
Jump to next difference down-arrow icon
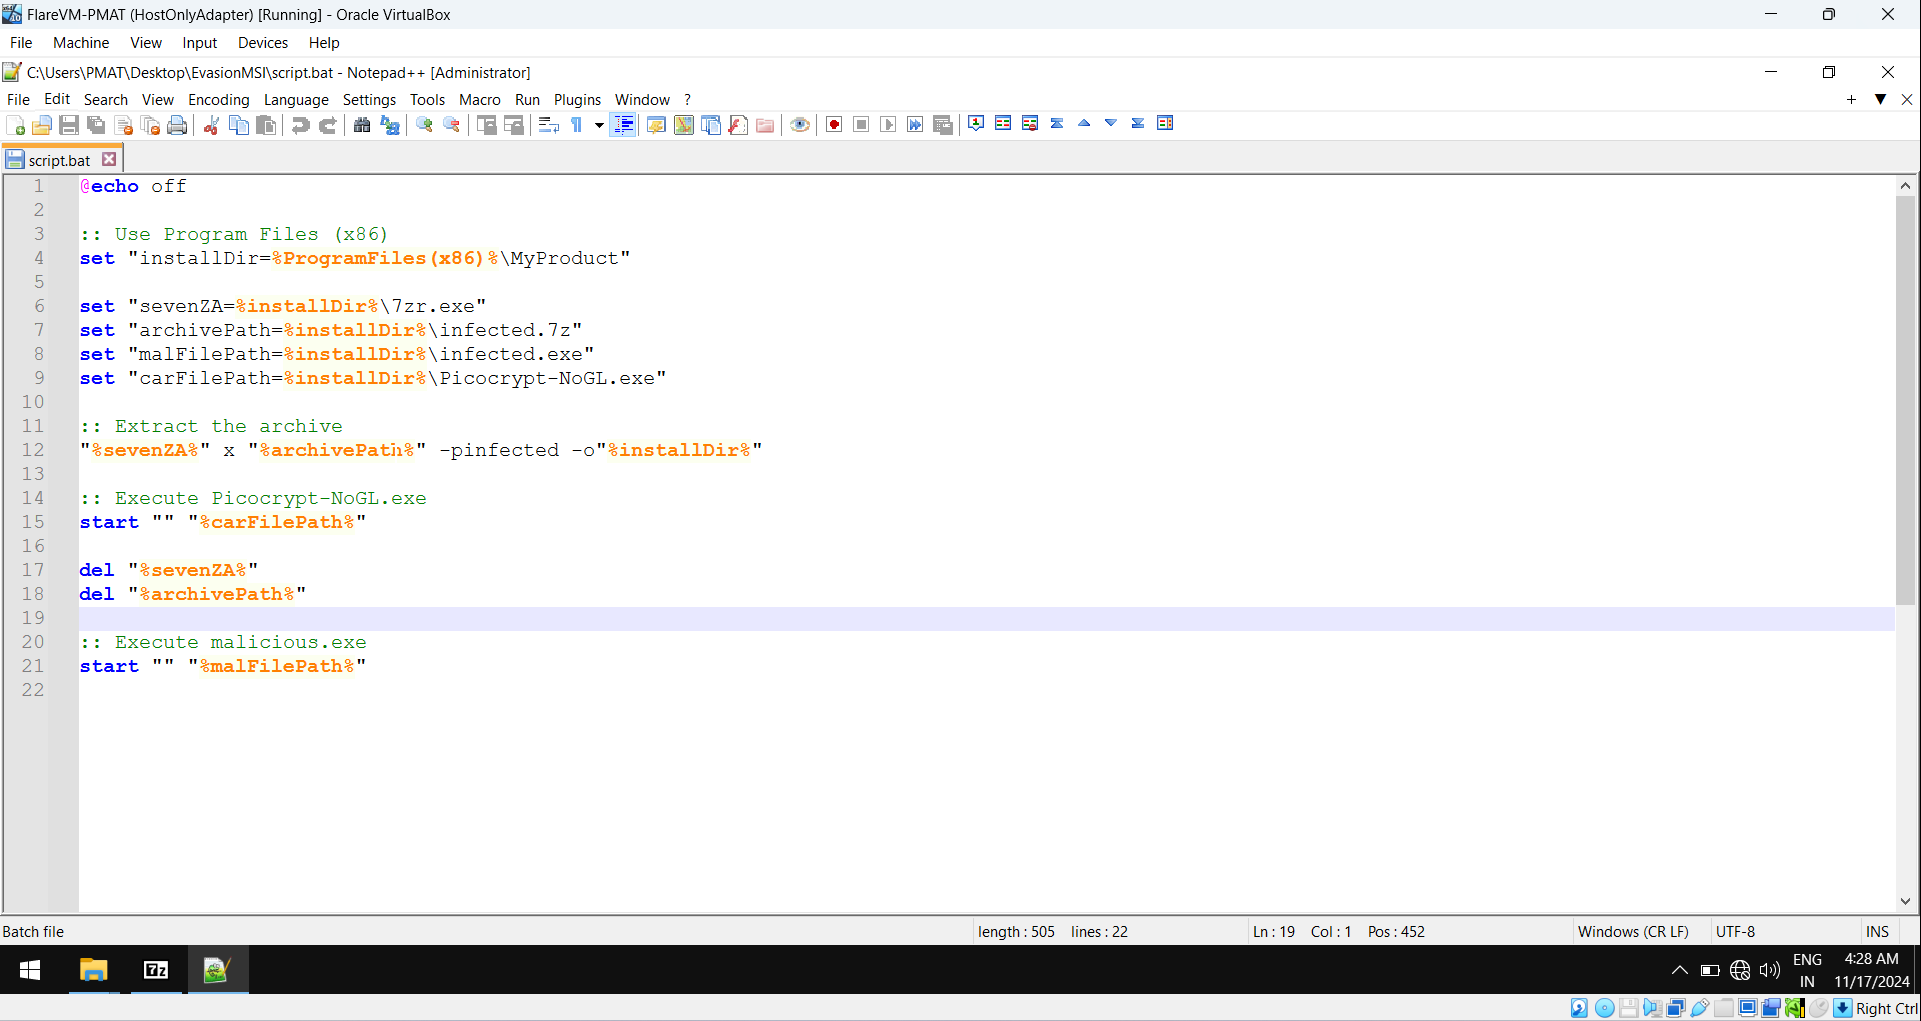[x=1111, y=123]
